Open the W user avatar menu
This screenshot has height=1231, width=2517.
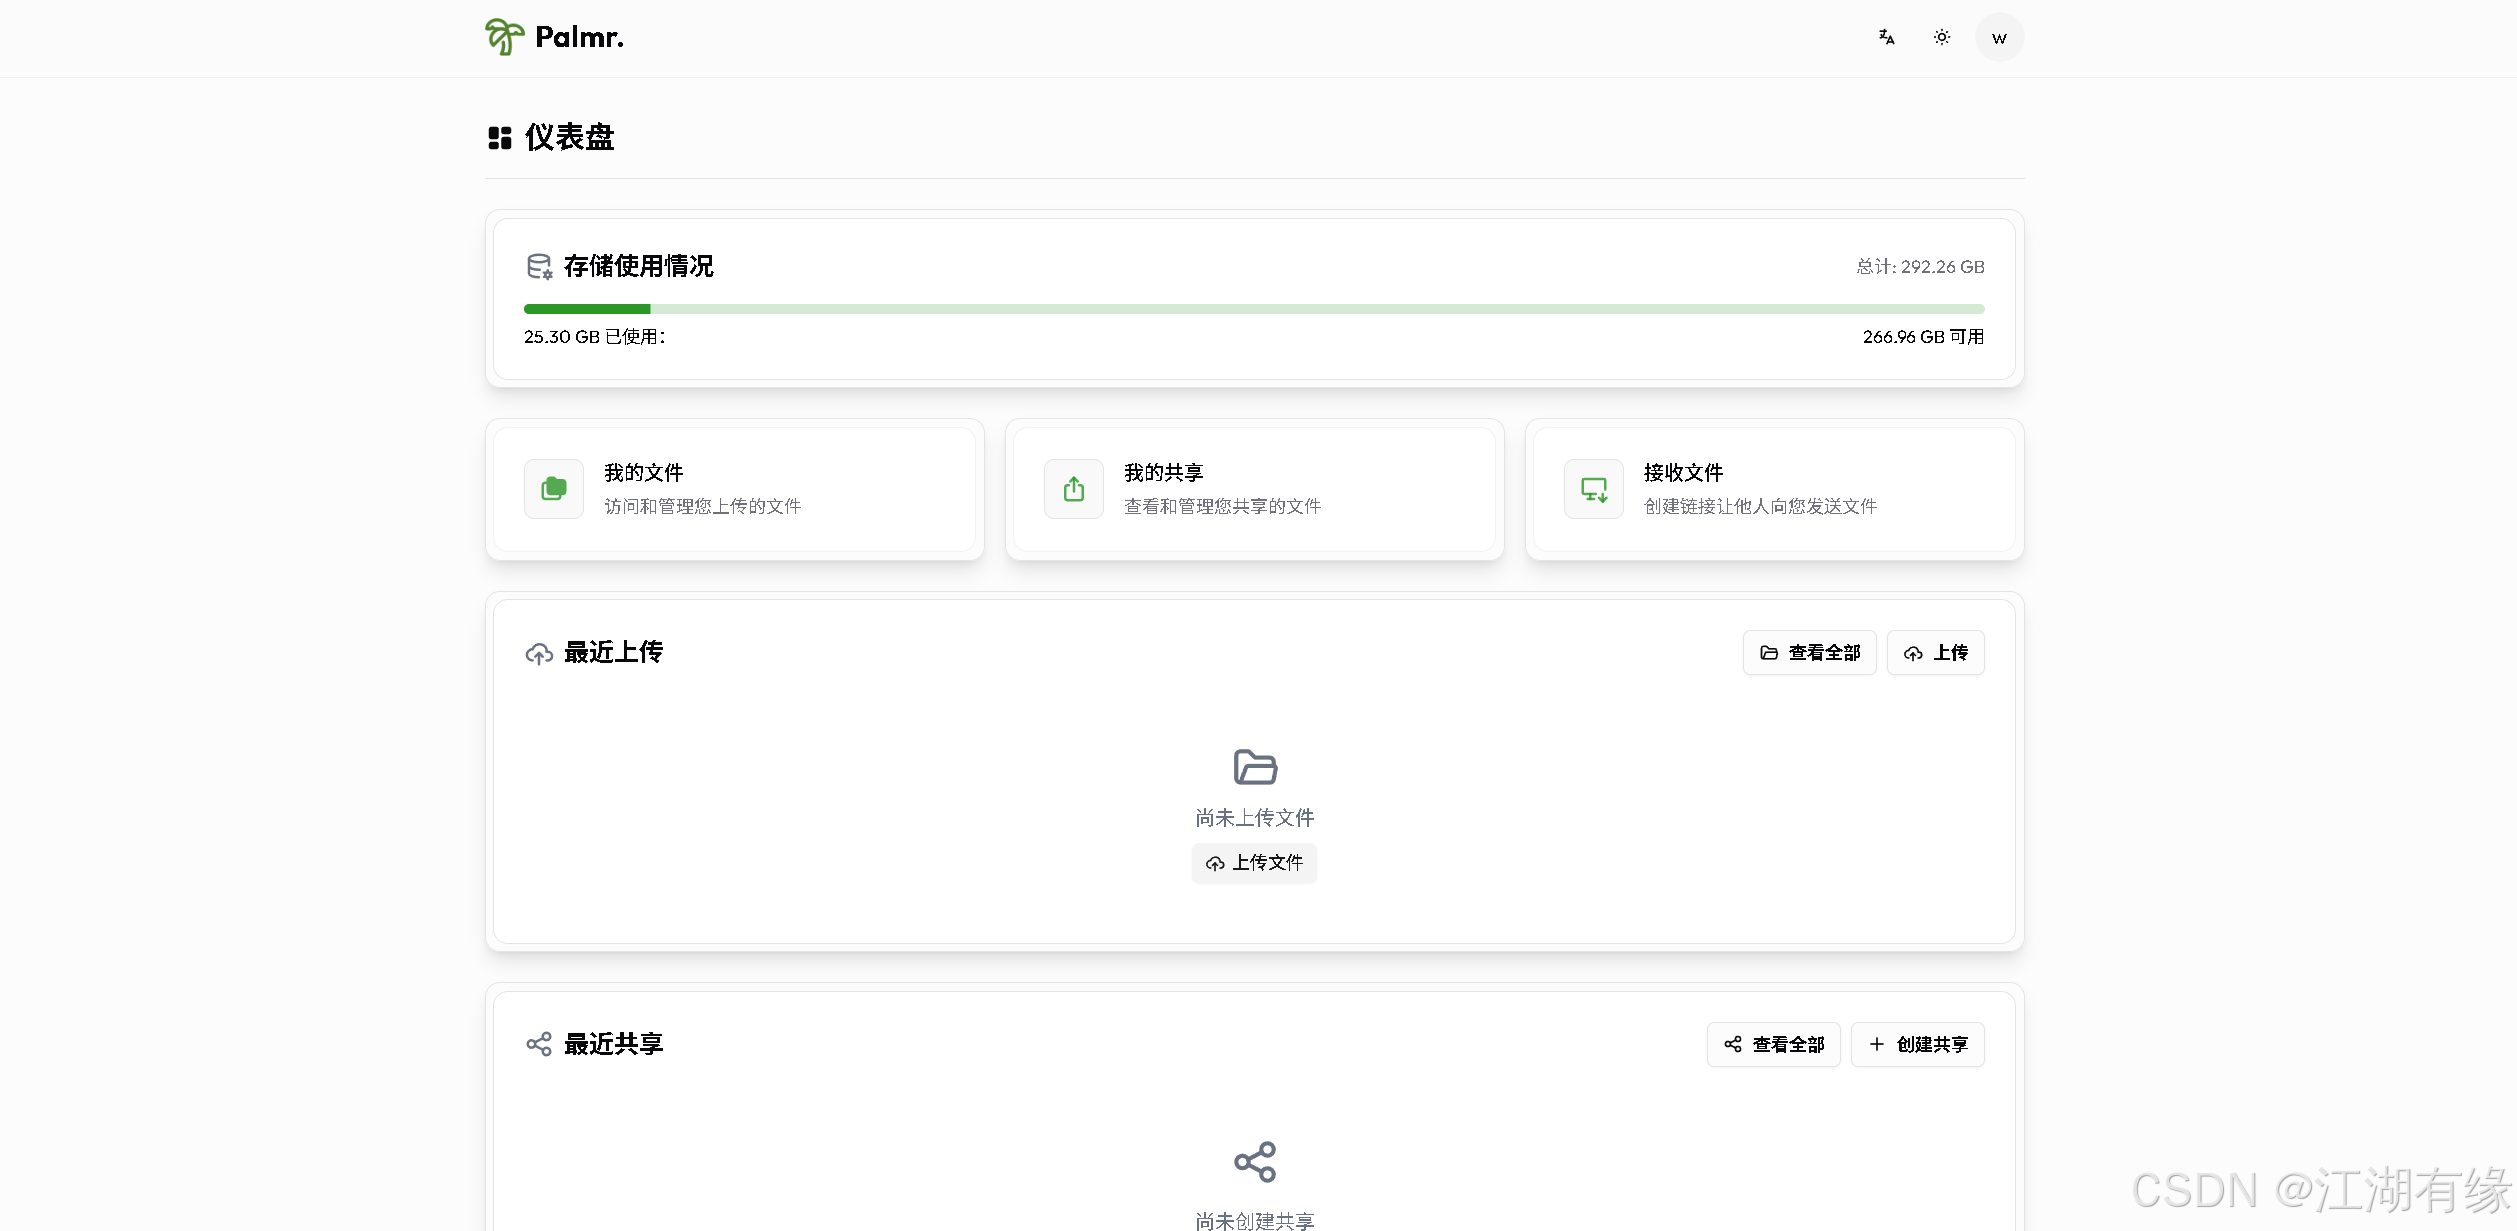pyautogui.click(x=1999, y=37)
